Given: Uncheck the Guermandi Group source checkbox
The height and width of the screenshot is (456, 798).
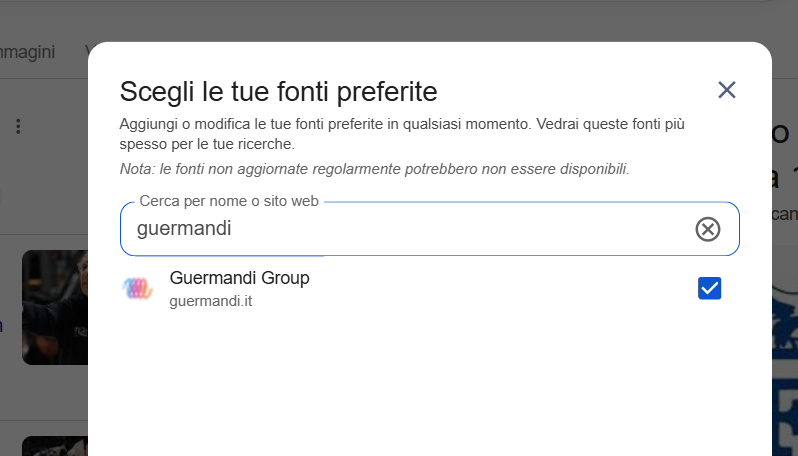Looking at the screenshot, I should [709, 288].
